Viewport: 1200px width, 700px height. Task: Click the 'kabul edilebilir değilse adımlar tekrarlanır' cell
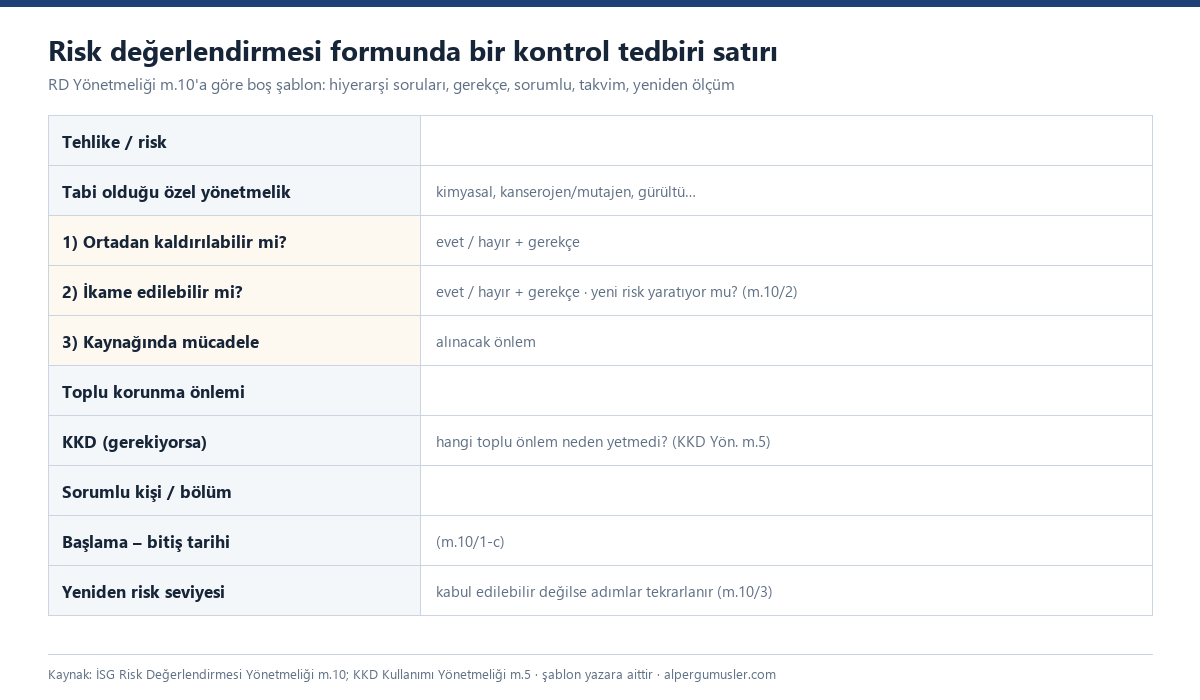786,591
